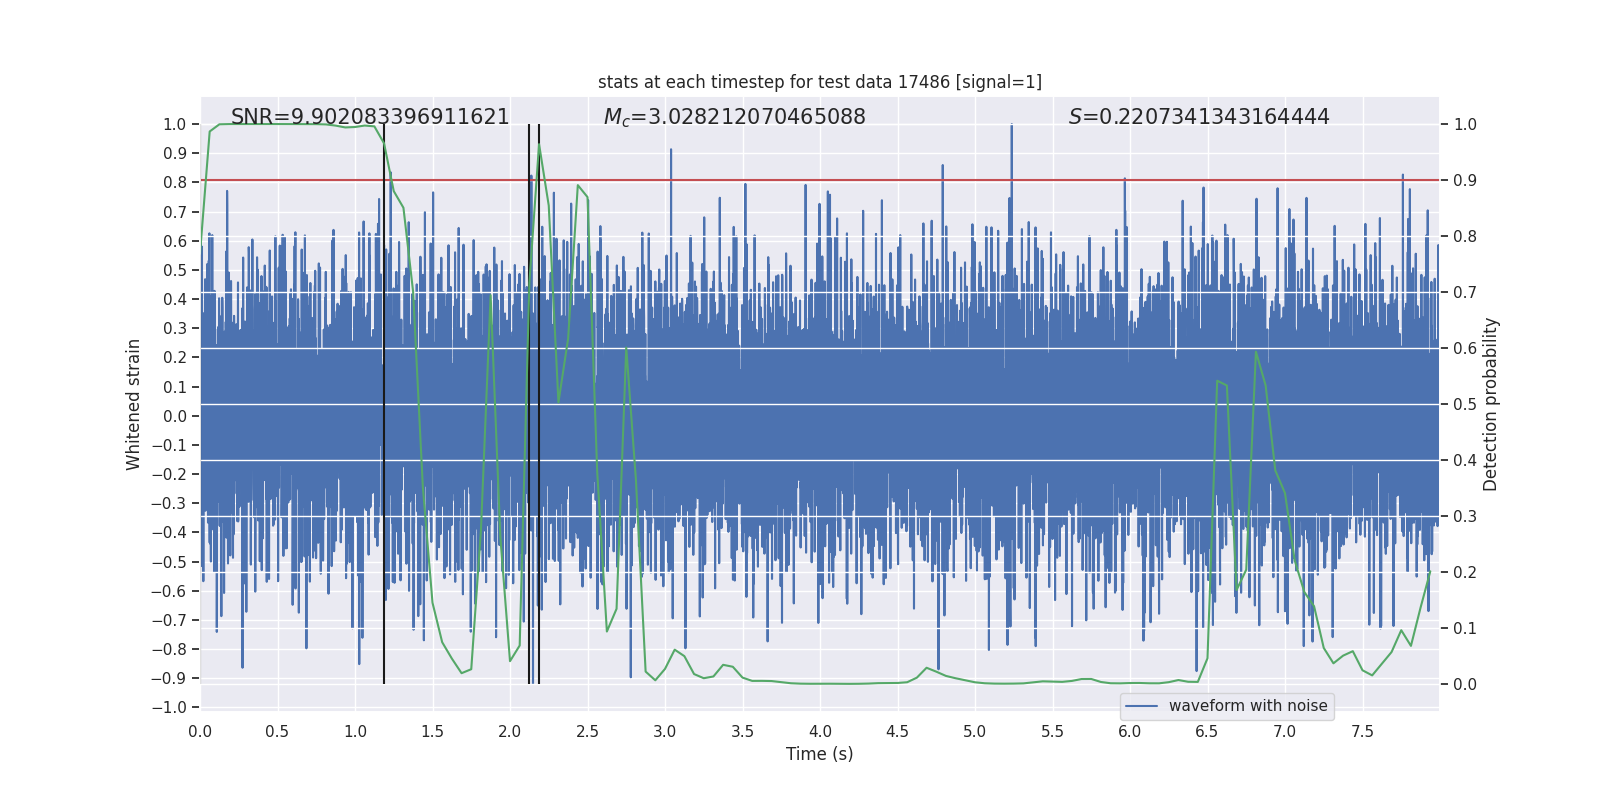Click the −0.5 tick on Whitened strain axis
Viewport: 1600px width, 800px height.
[x=169, y=562]
